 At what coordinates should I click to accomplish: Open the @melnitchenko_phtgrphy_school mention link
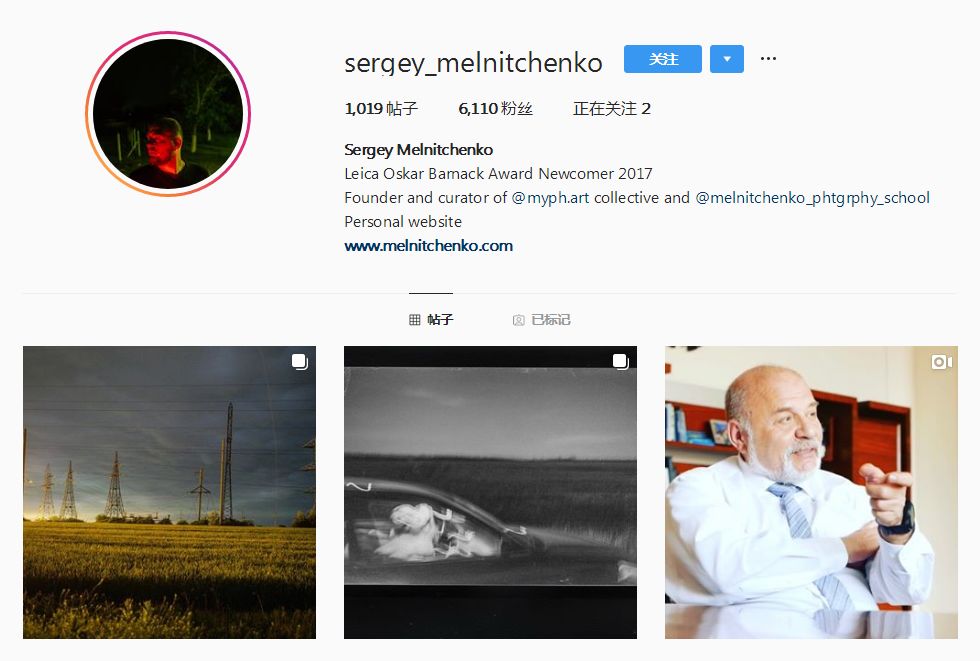click(x=812, y=198)
